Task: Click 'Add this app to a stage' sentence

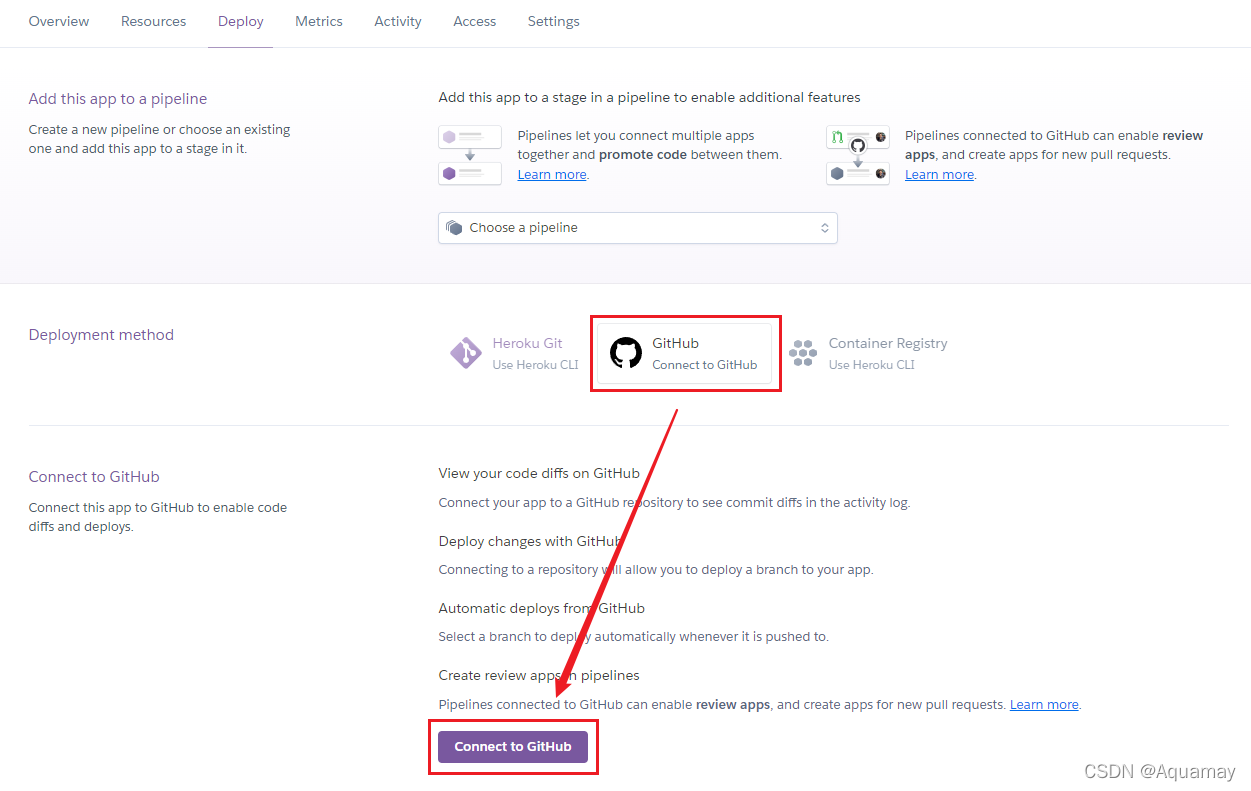Action: (649, 97)
